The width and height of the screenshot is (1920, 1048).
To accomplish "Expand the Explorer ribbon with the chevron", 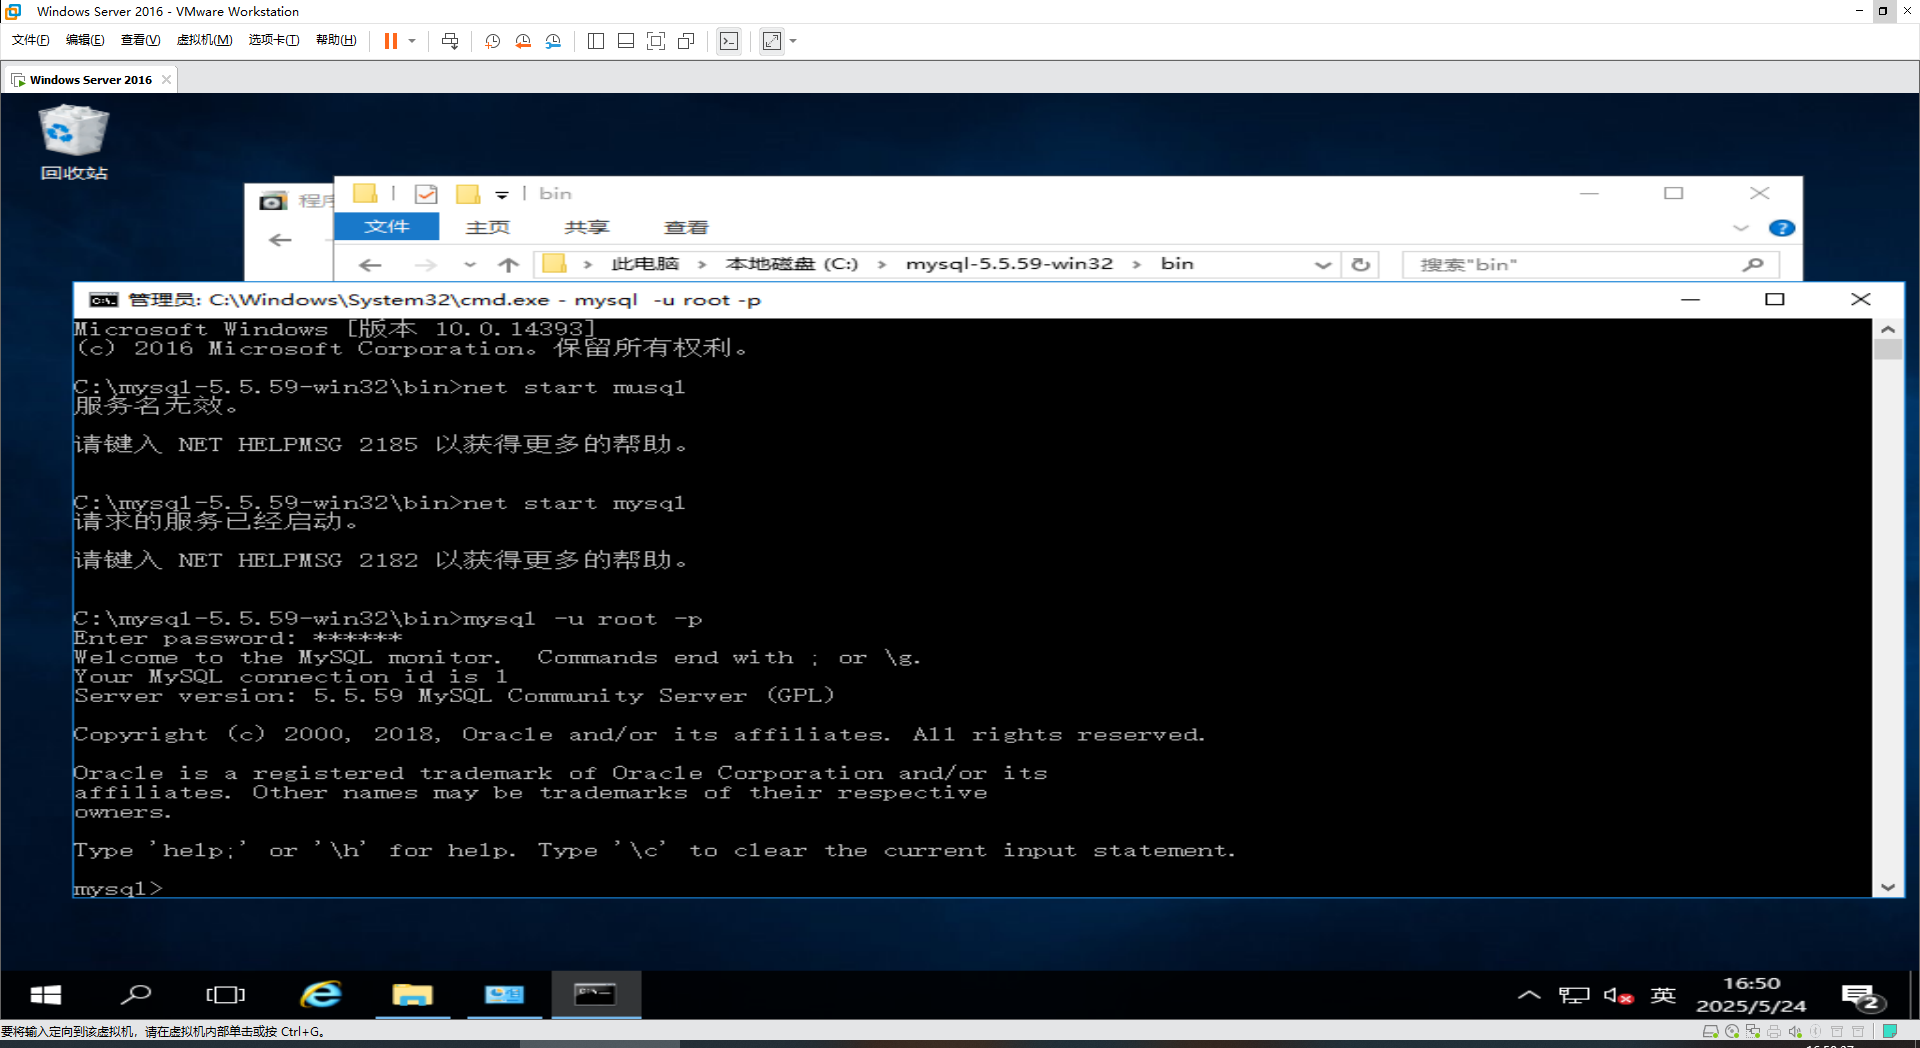I will [1741, 228].
